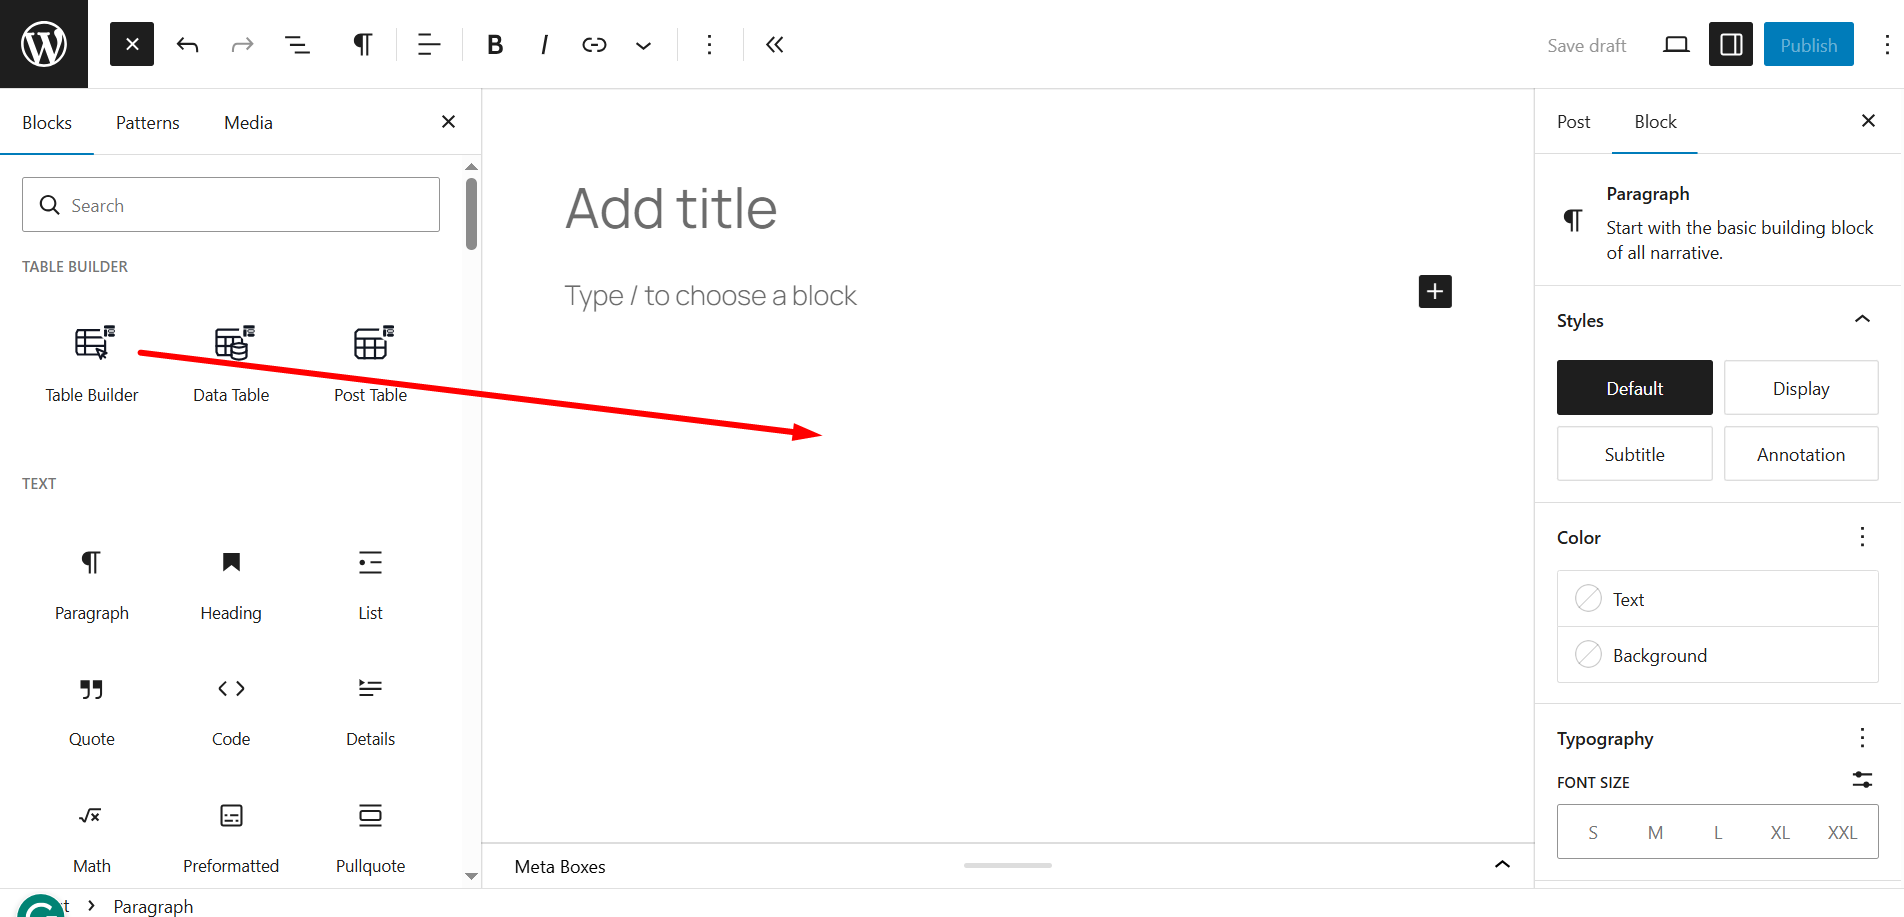Screen dimensions: 1904x917
Task: Switch to the Post settings tab
Action: [x=1573, y=122]
